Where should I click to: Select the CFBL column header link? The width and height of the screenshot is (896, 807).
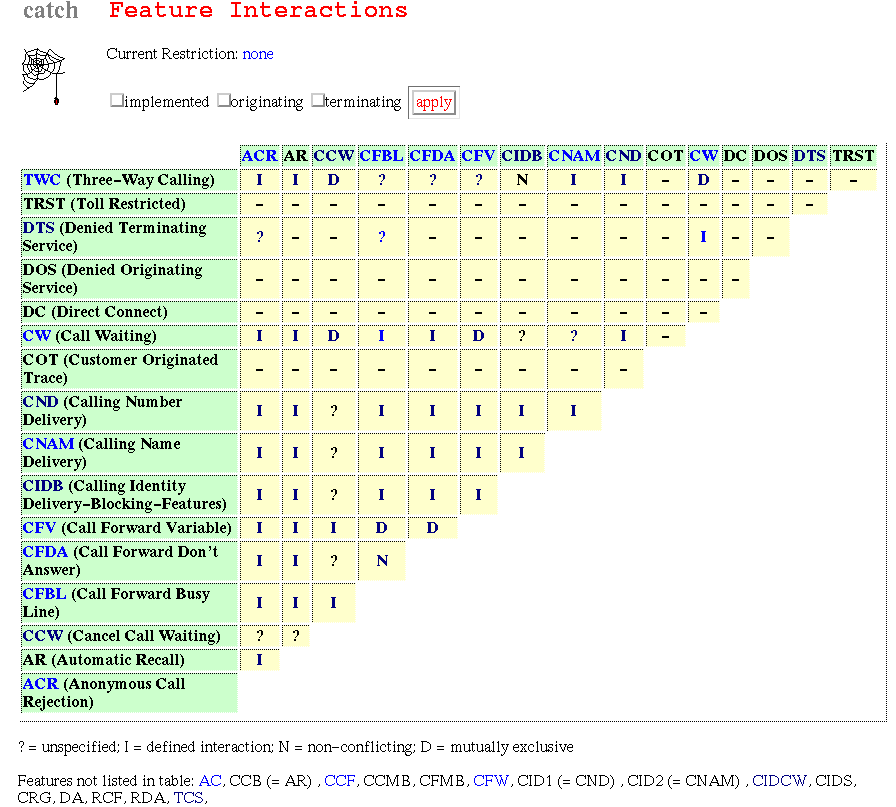[381, 155]
